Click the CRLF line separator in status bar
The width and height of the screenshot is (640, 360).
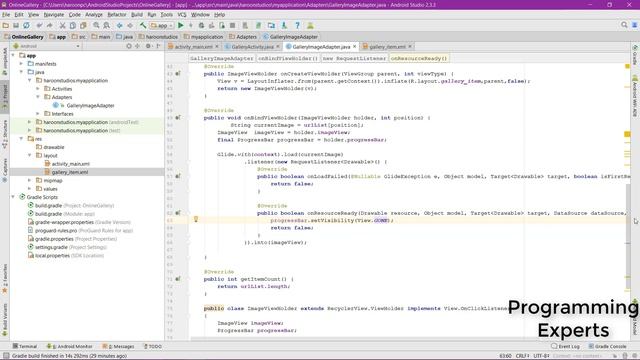522,356
